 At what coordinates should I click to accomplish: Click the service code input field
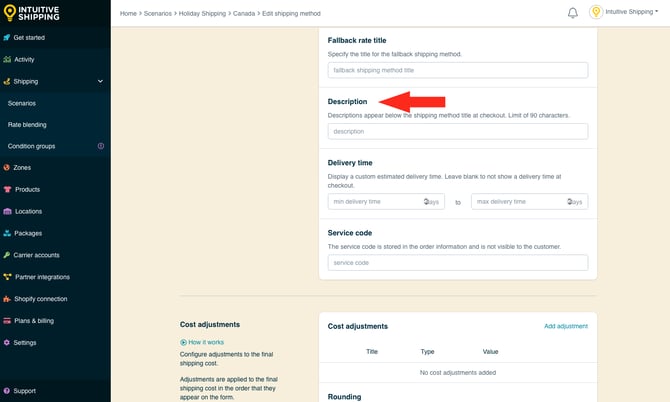point(457,262)
